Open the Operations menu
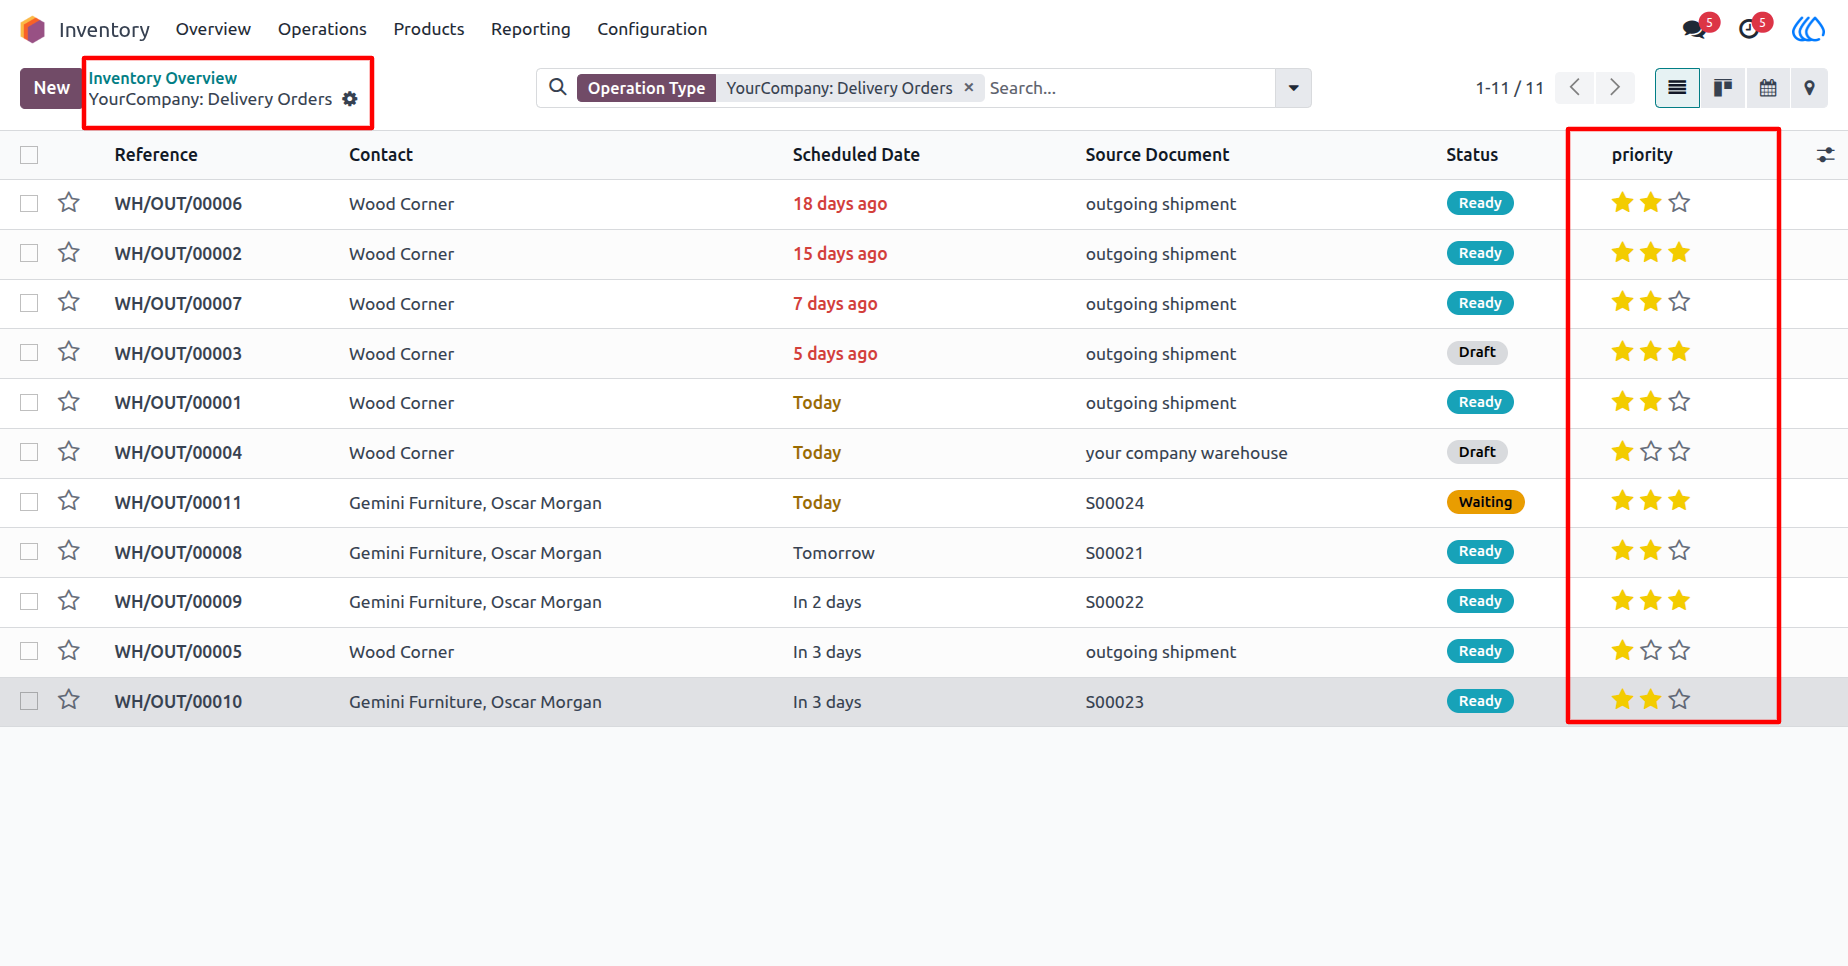The image size is (1848, 966). click(322, 29)
